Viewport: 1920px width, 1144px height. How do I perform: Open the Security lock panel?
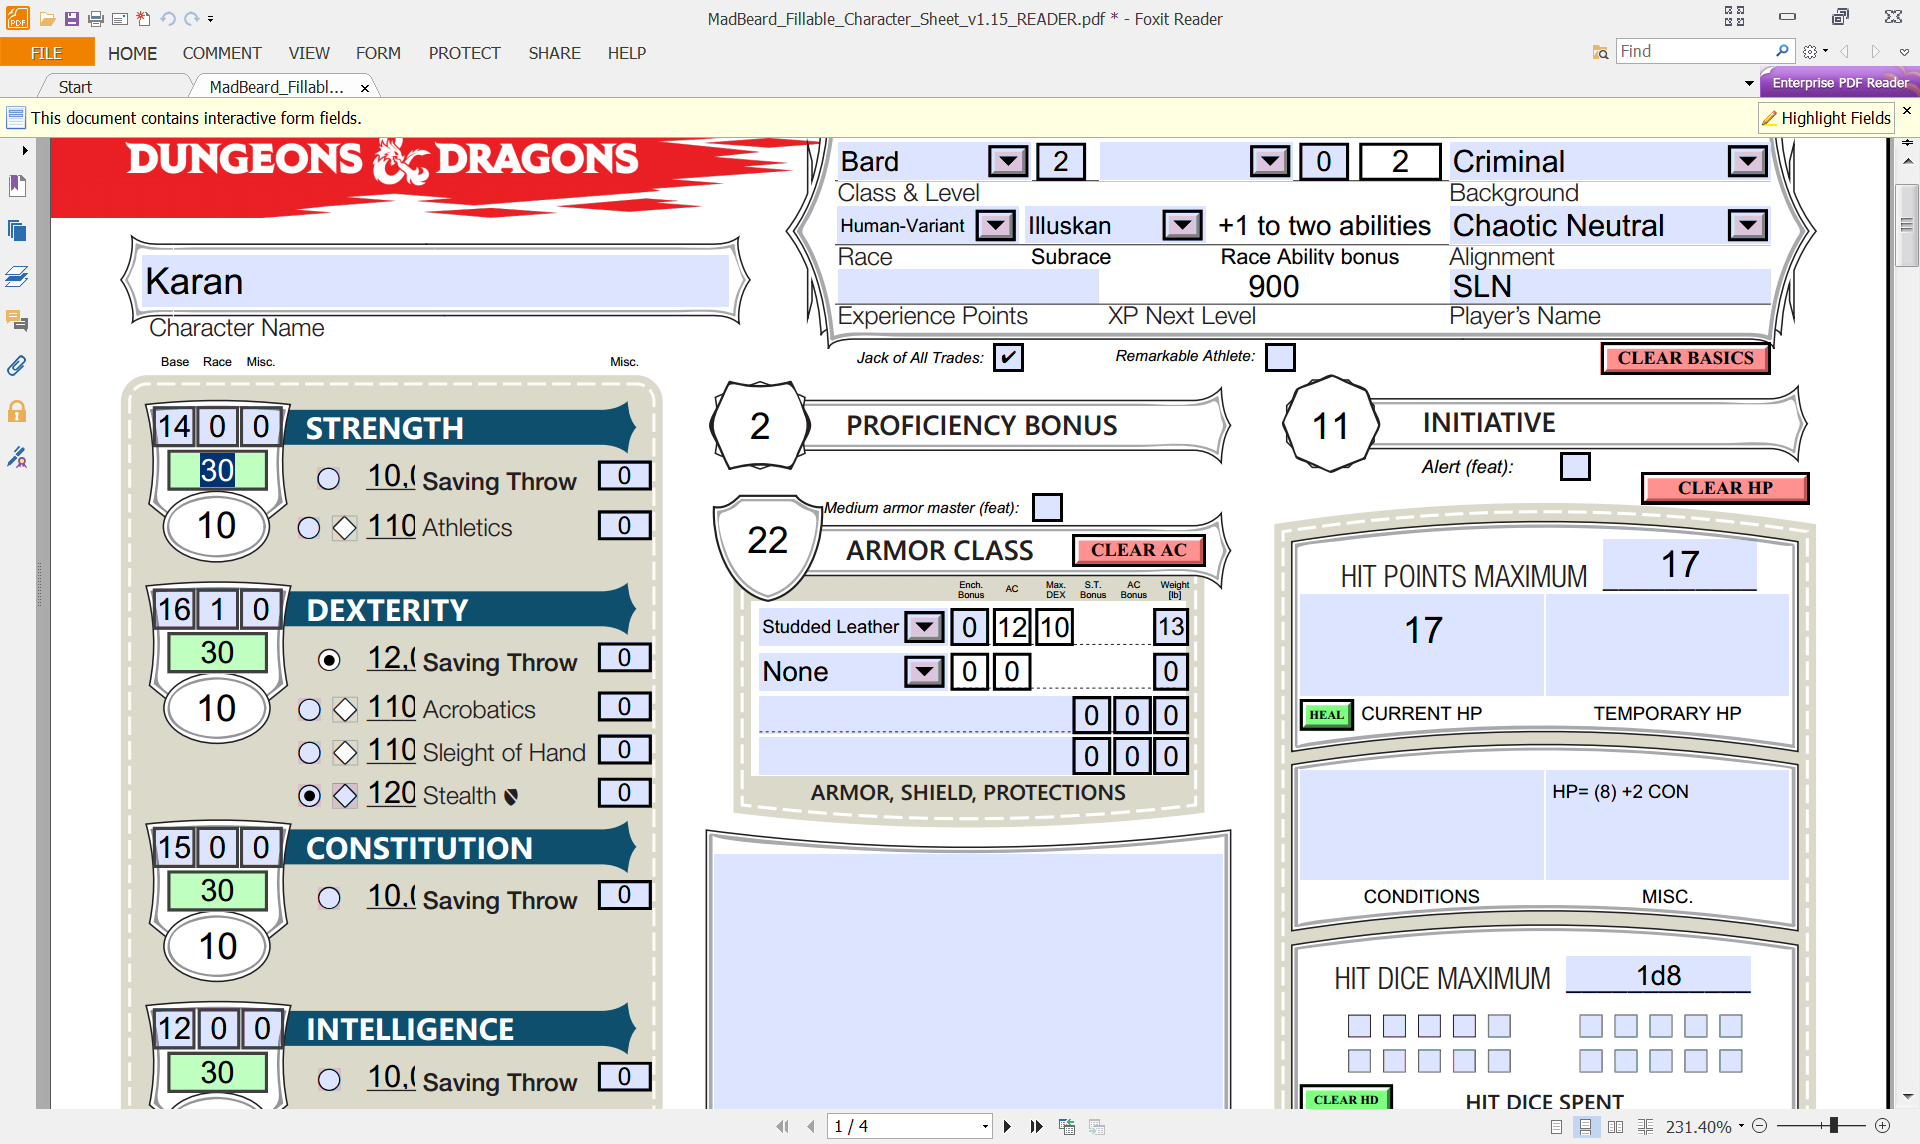[17, 411]
